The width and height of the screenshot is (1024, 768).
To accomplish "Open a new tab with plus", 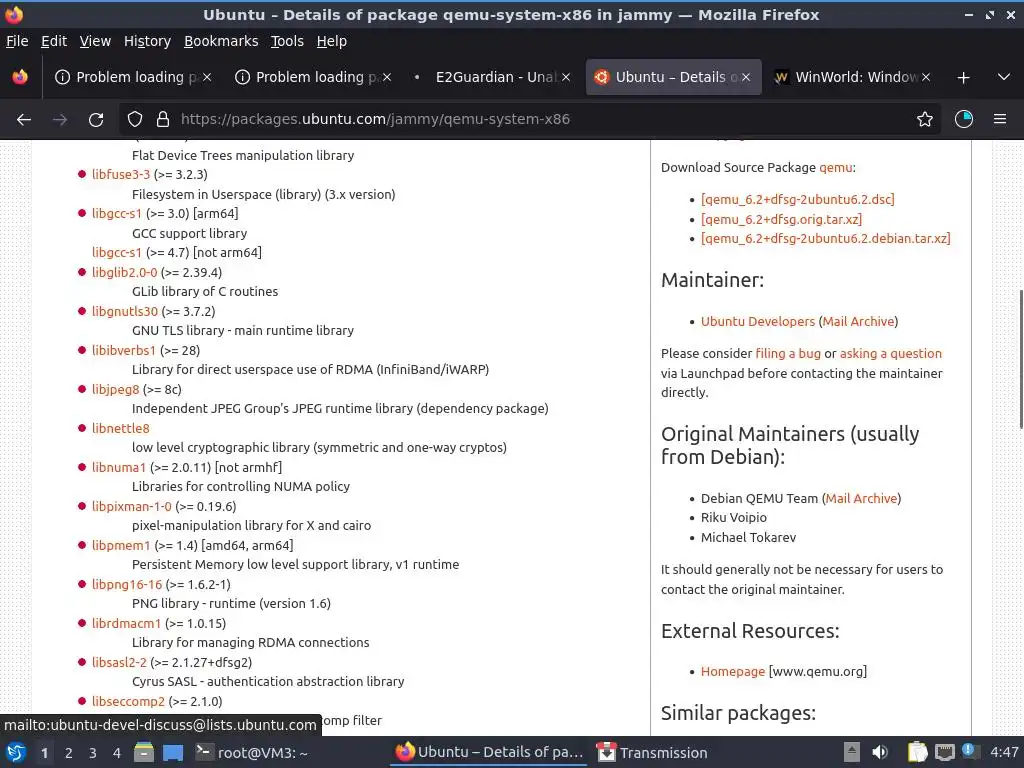I will tap(963, 77).
